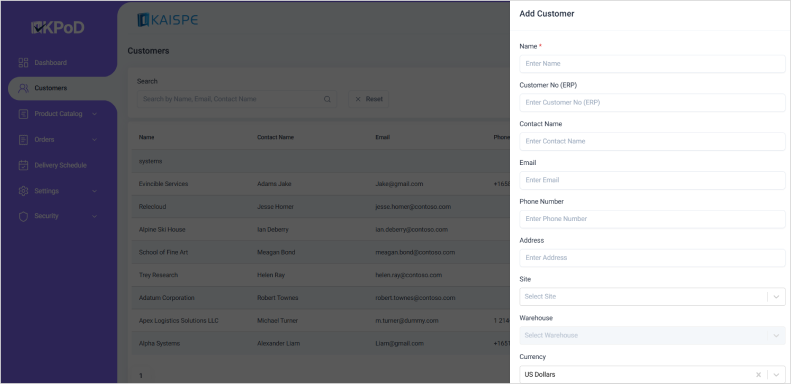Image resolution: width=791 pixels, height=384 pixels.
Task: Expand the Settings submenu chevron
Action: tap(94, 191)
